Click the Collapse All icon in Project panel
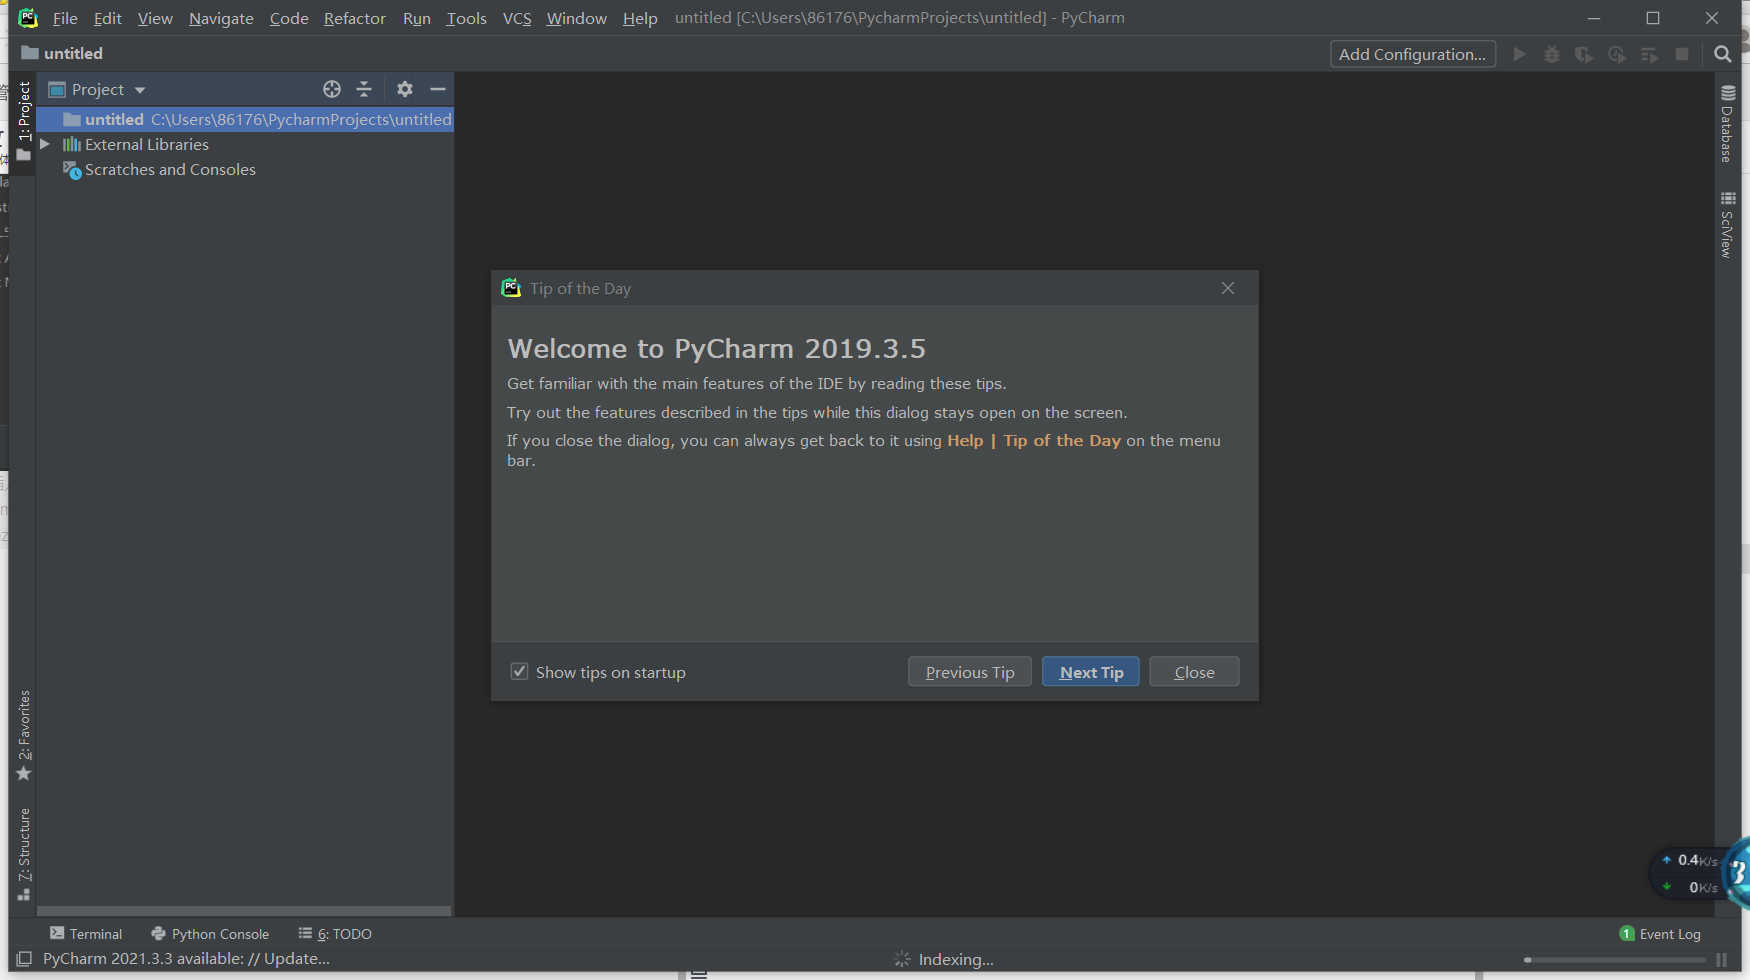 (x=364, y=89)
